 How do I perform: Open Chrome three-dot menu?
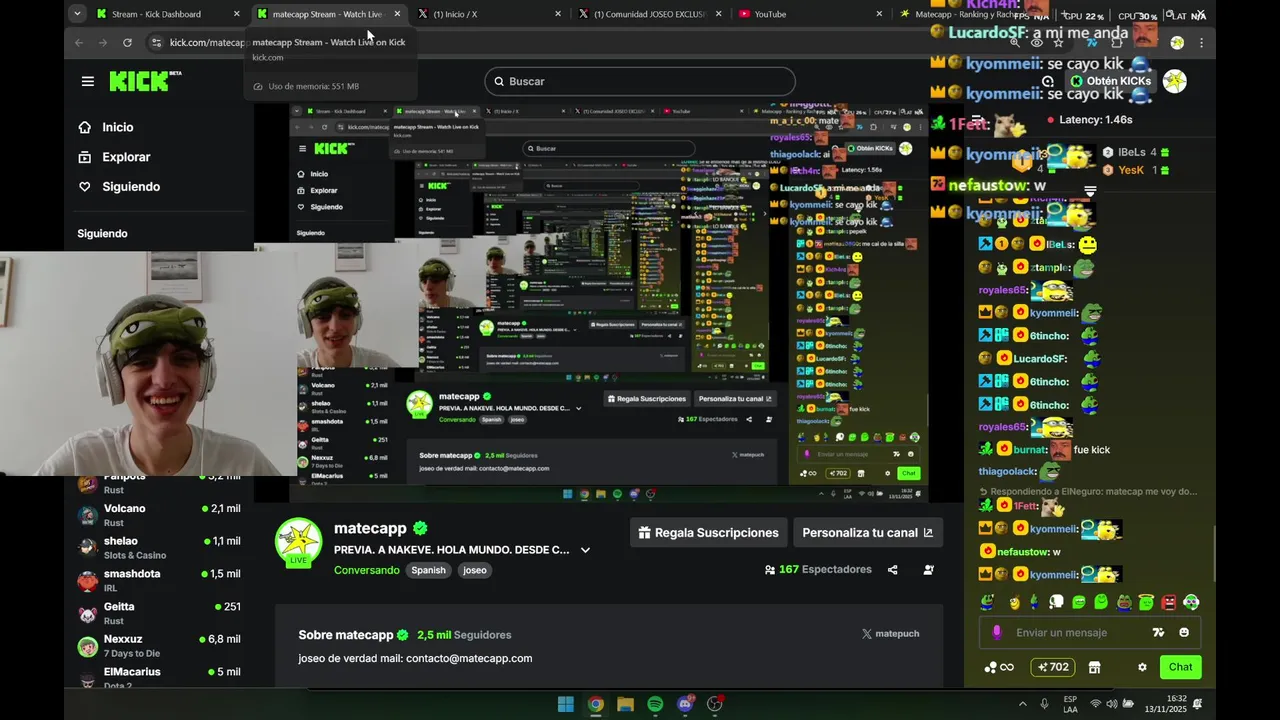(x=1201, y=43)
